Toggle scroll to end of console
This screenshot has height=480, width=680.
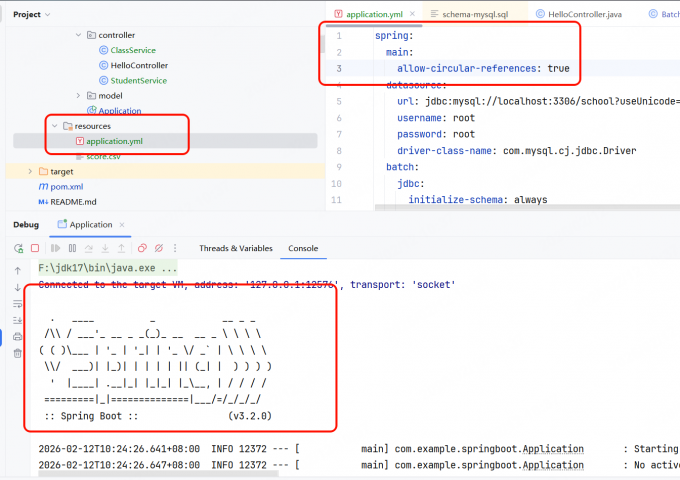(17, 320)
